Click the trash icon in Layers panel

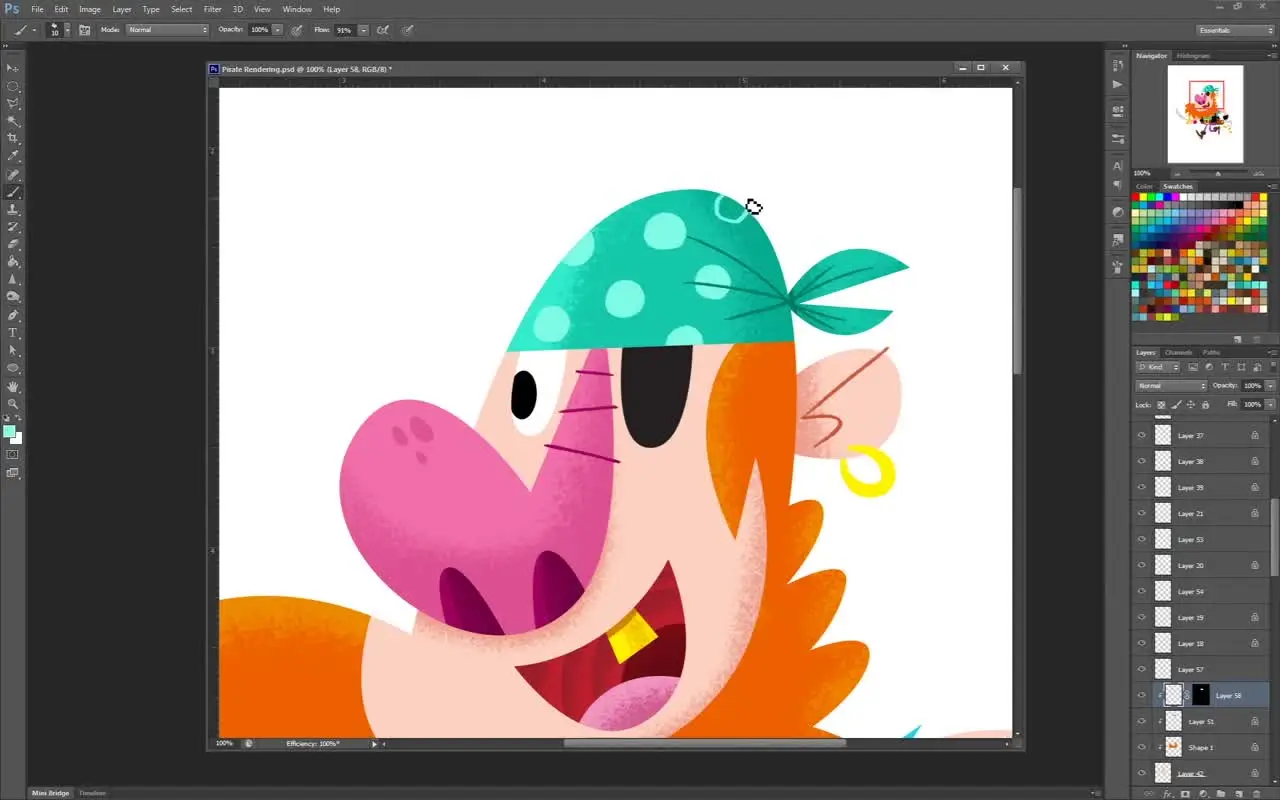tap(1257, 793)
